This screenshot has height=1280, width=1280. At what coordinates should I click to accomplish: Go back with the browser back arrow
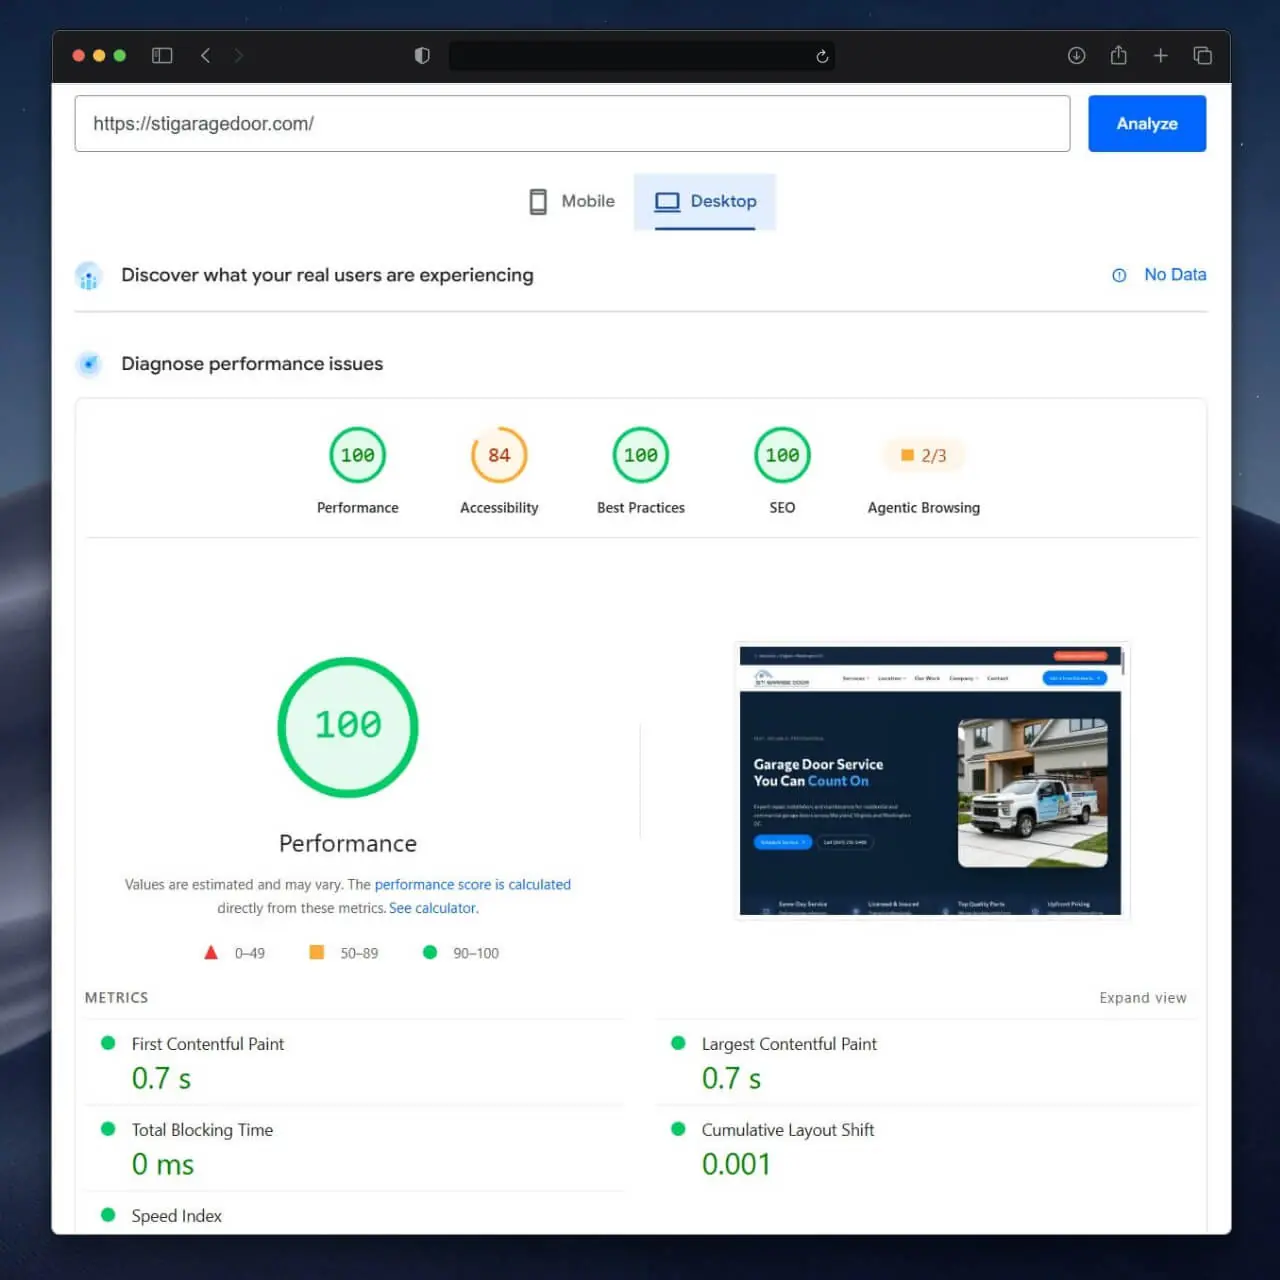pos(206,56)
